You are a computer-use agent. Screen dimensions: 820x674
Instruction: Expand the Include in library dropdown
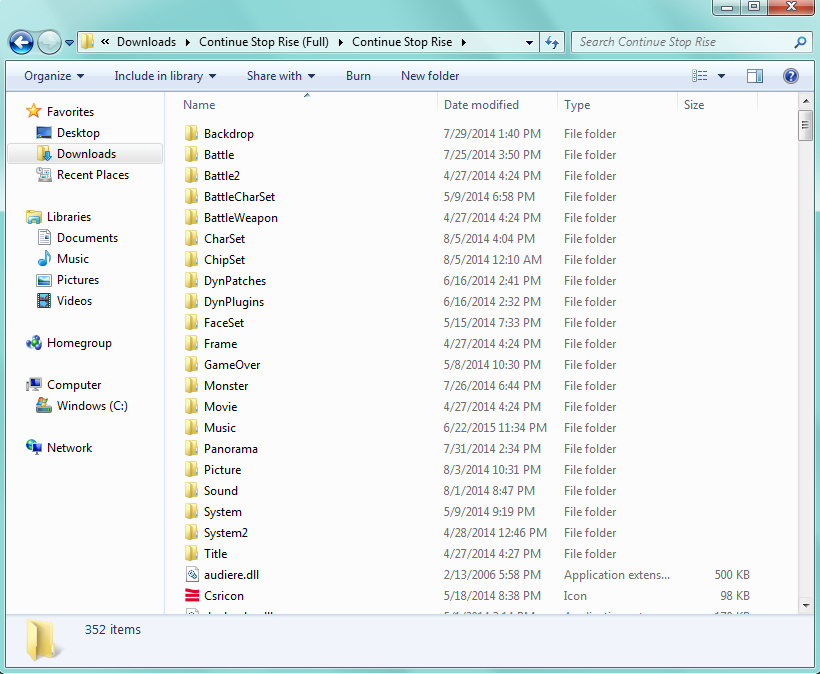coord(164,76)
